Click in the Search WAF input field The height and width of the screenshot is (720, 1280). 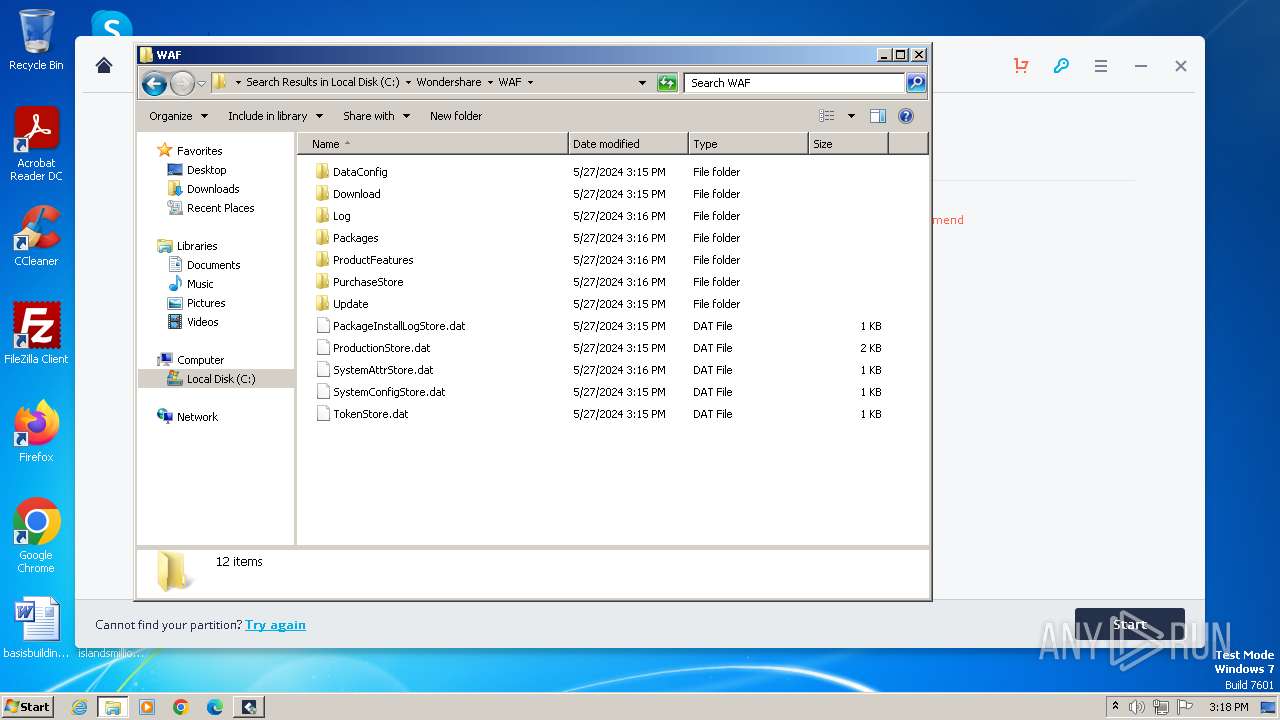pyautogui.click(x=795, y=83)
